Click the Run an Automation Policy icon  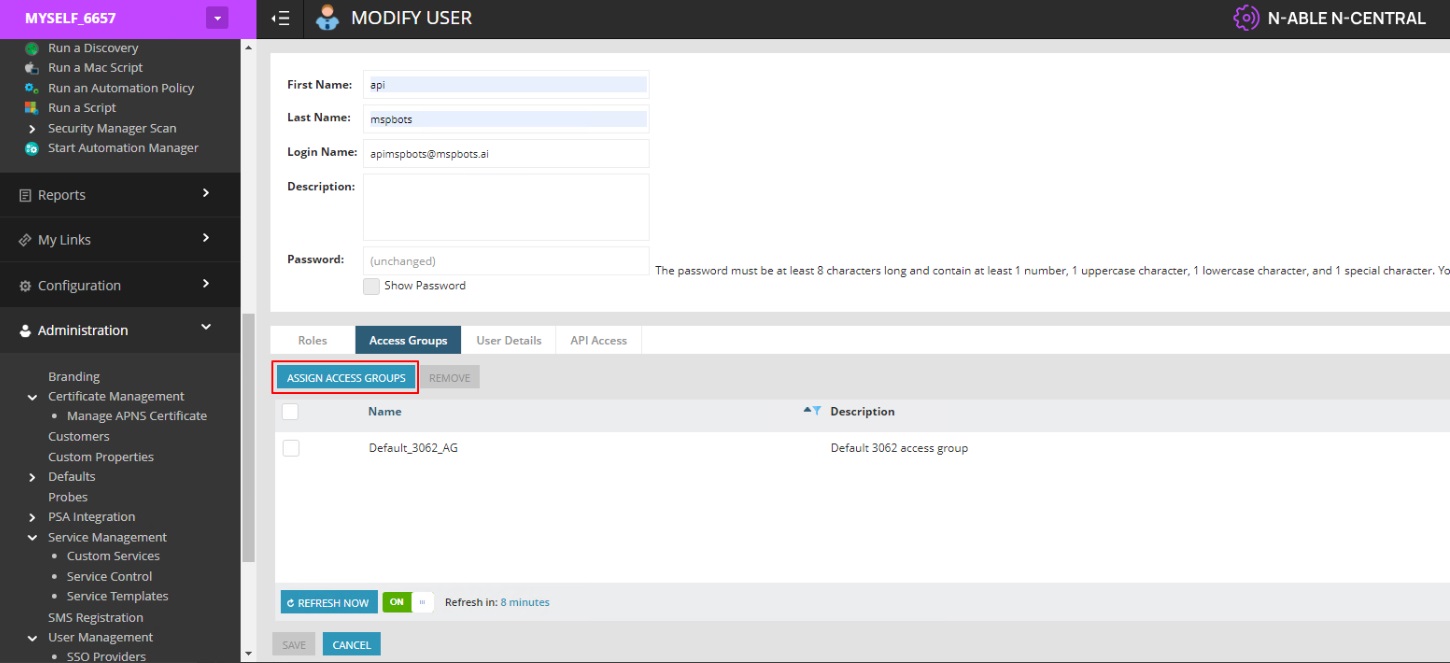31,88
